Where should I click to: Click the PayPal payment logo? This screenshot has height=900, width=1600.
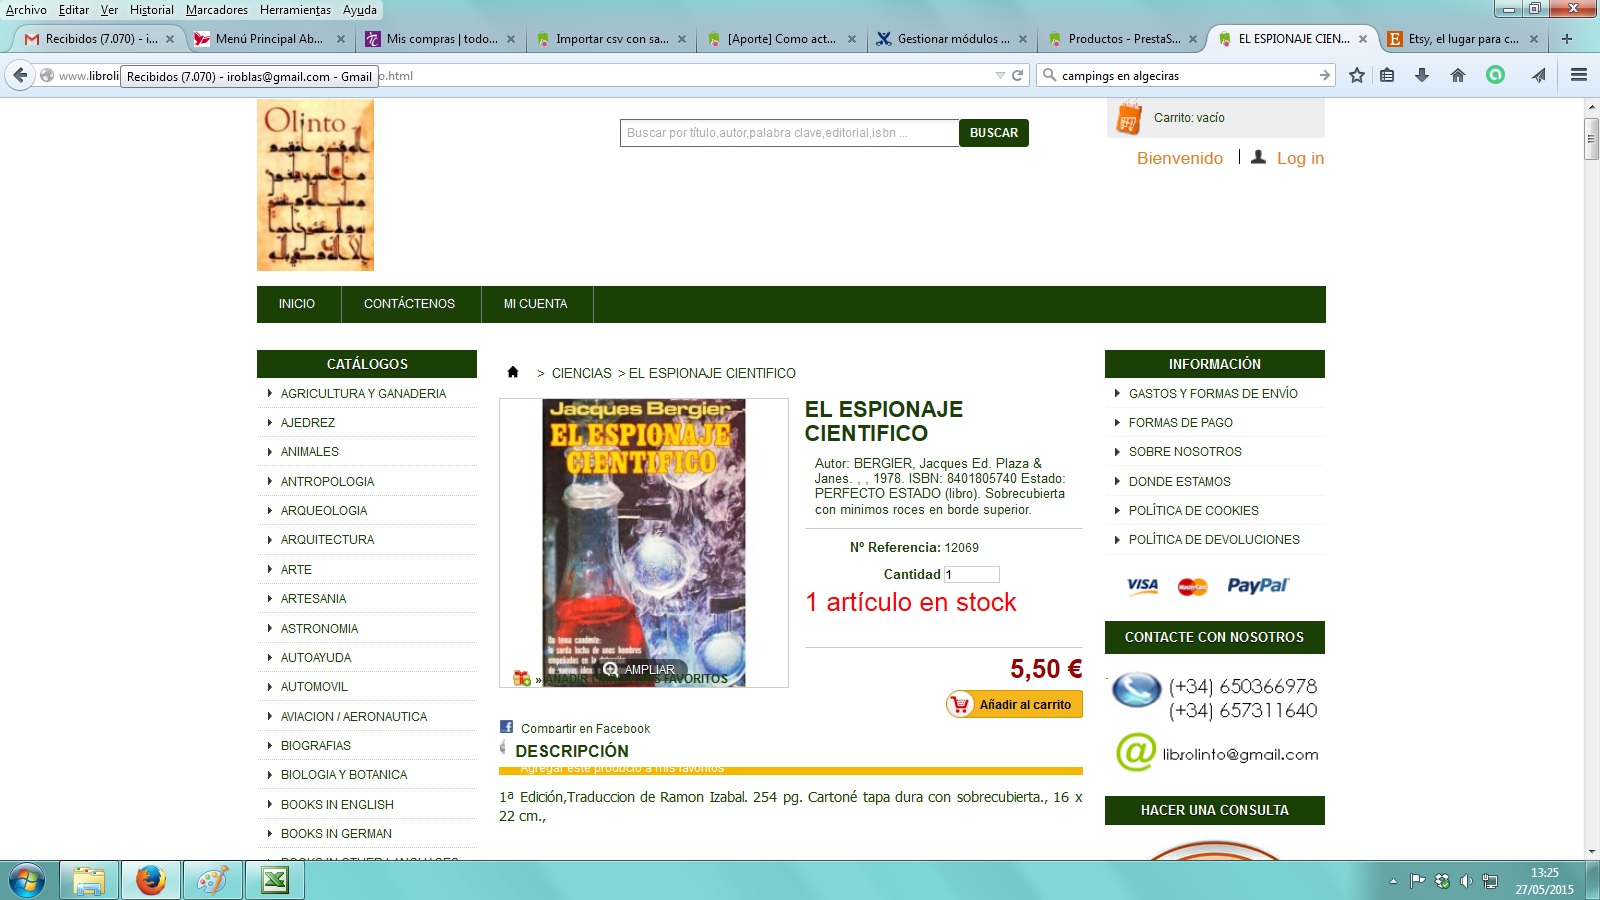(x=1258, y=585)
